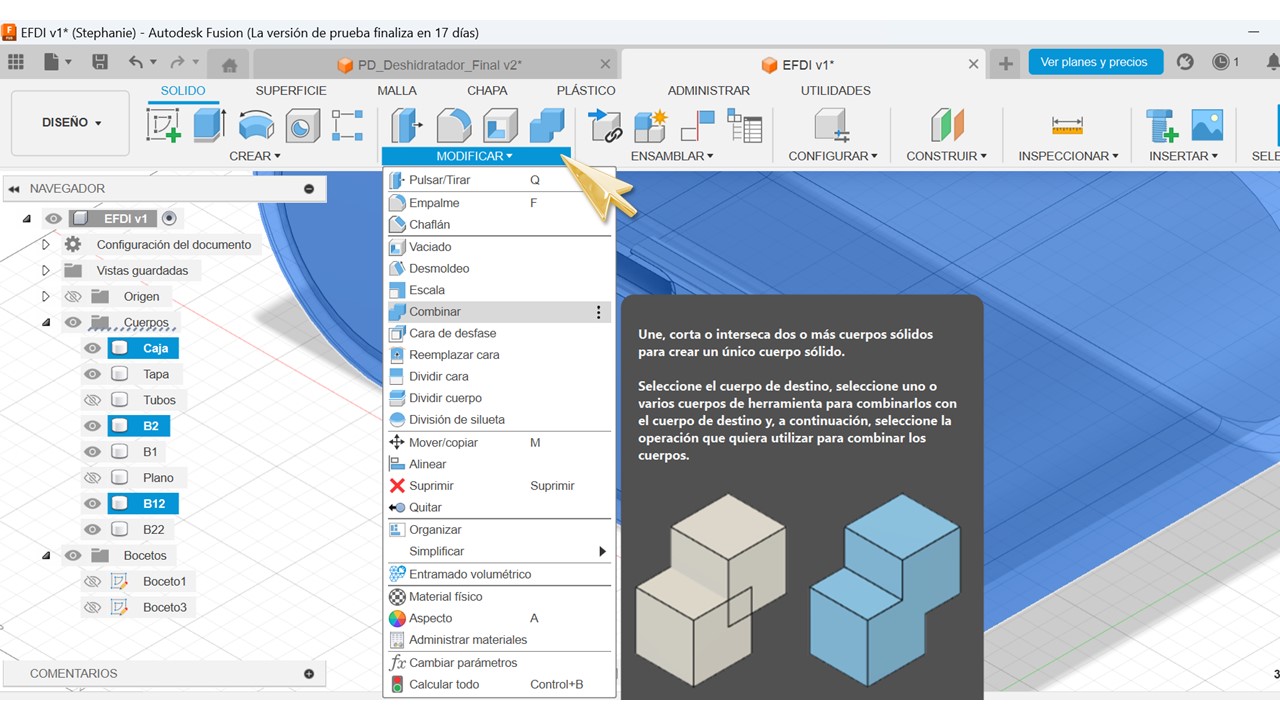
Task: Open the DISEÑO workspace dropdown
Action: (71, 123)
